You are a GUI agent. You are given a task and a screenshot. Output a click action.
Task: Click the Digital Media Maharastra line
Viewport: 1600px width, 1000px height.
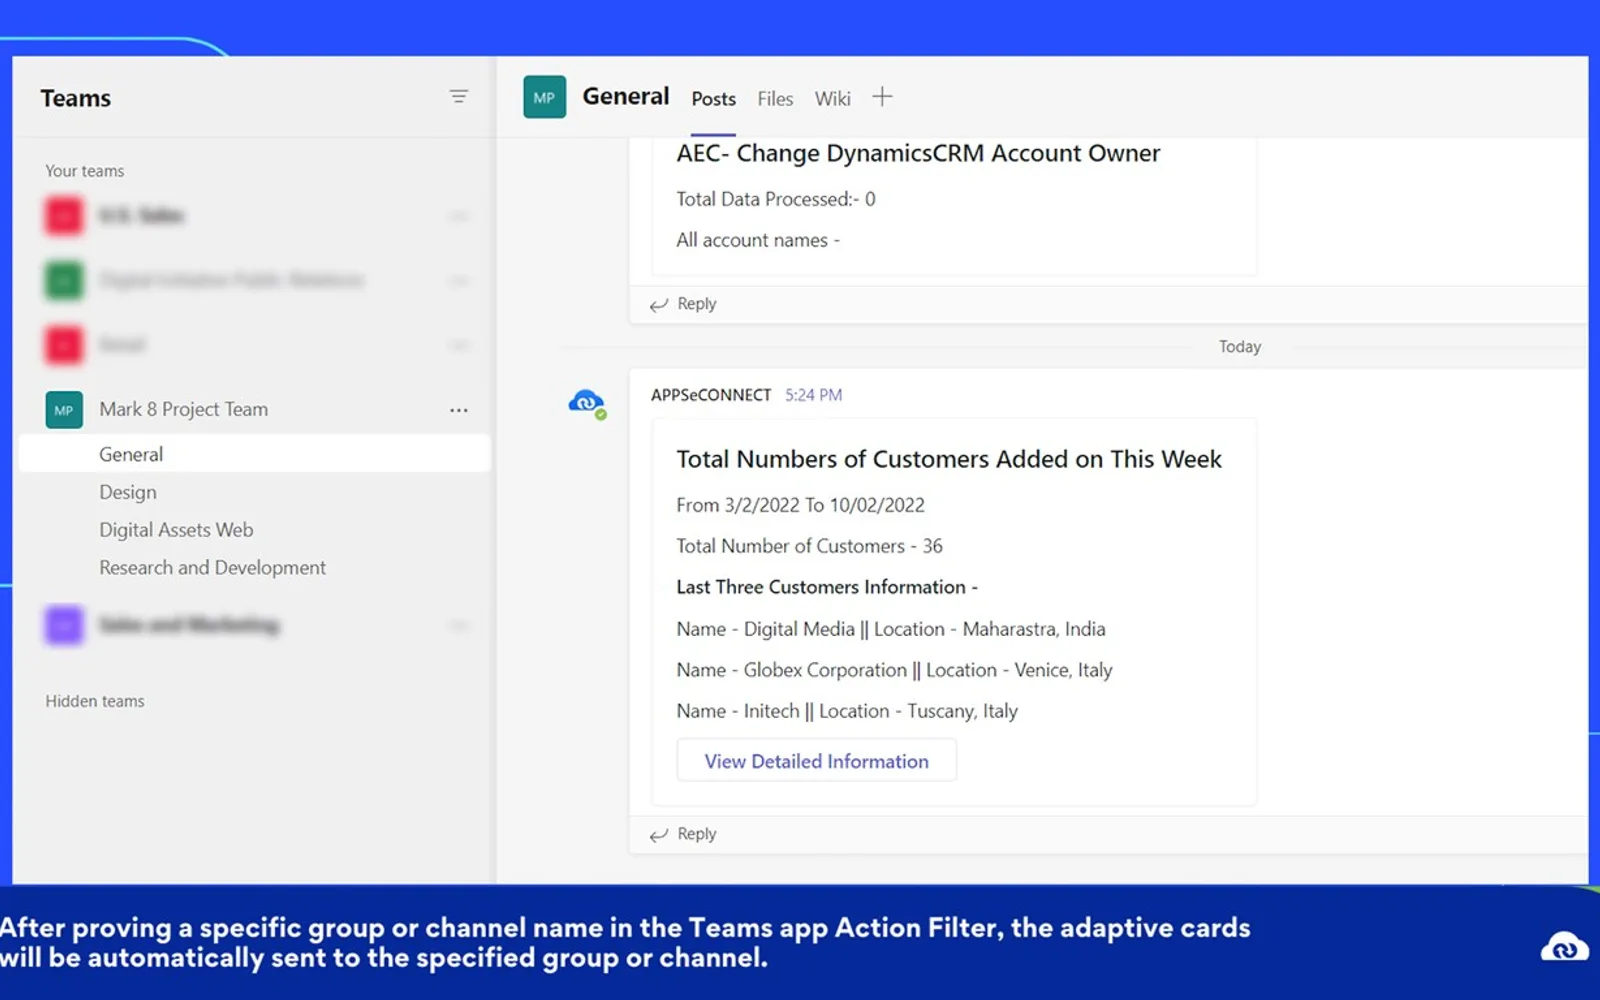coord(891,629)
